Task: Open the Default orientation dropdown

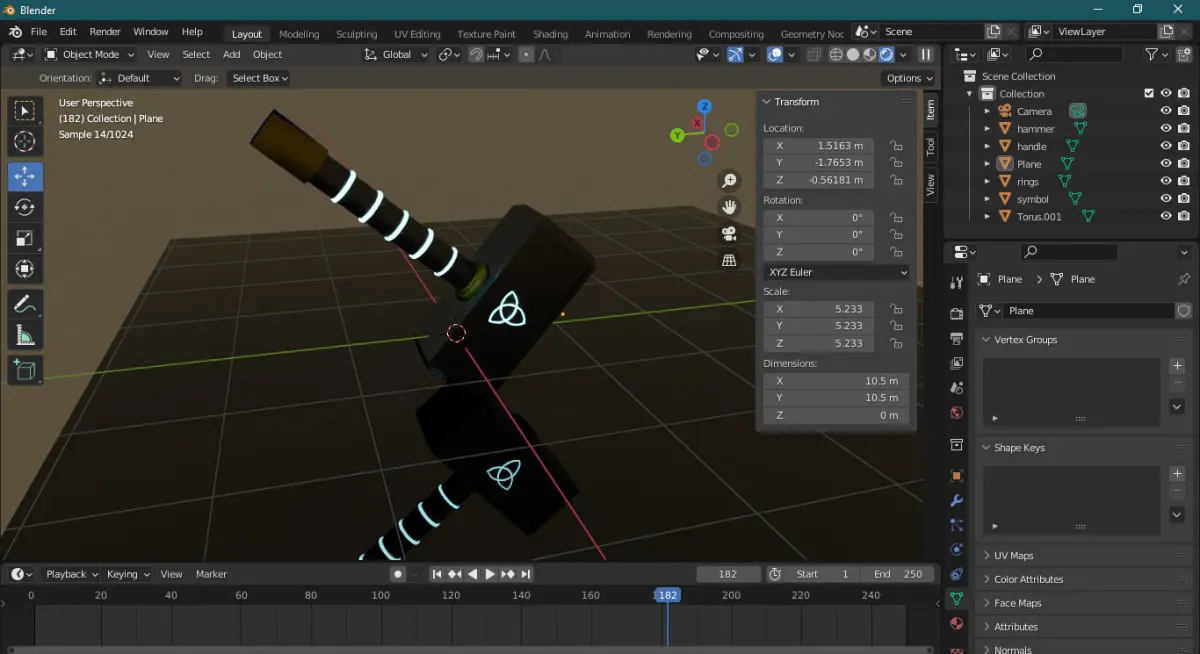Action: [x=140, y=78]
